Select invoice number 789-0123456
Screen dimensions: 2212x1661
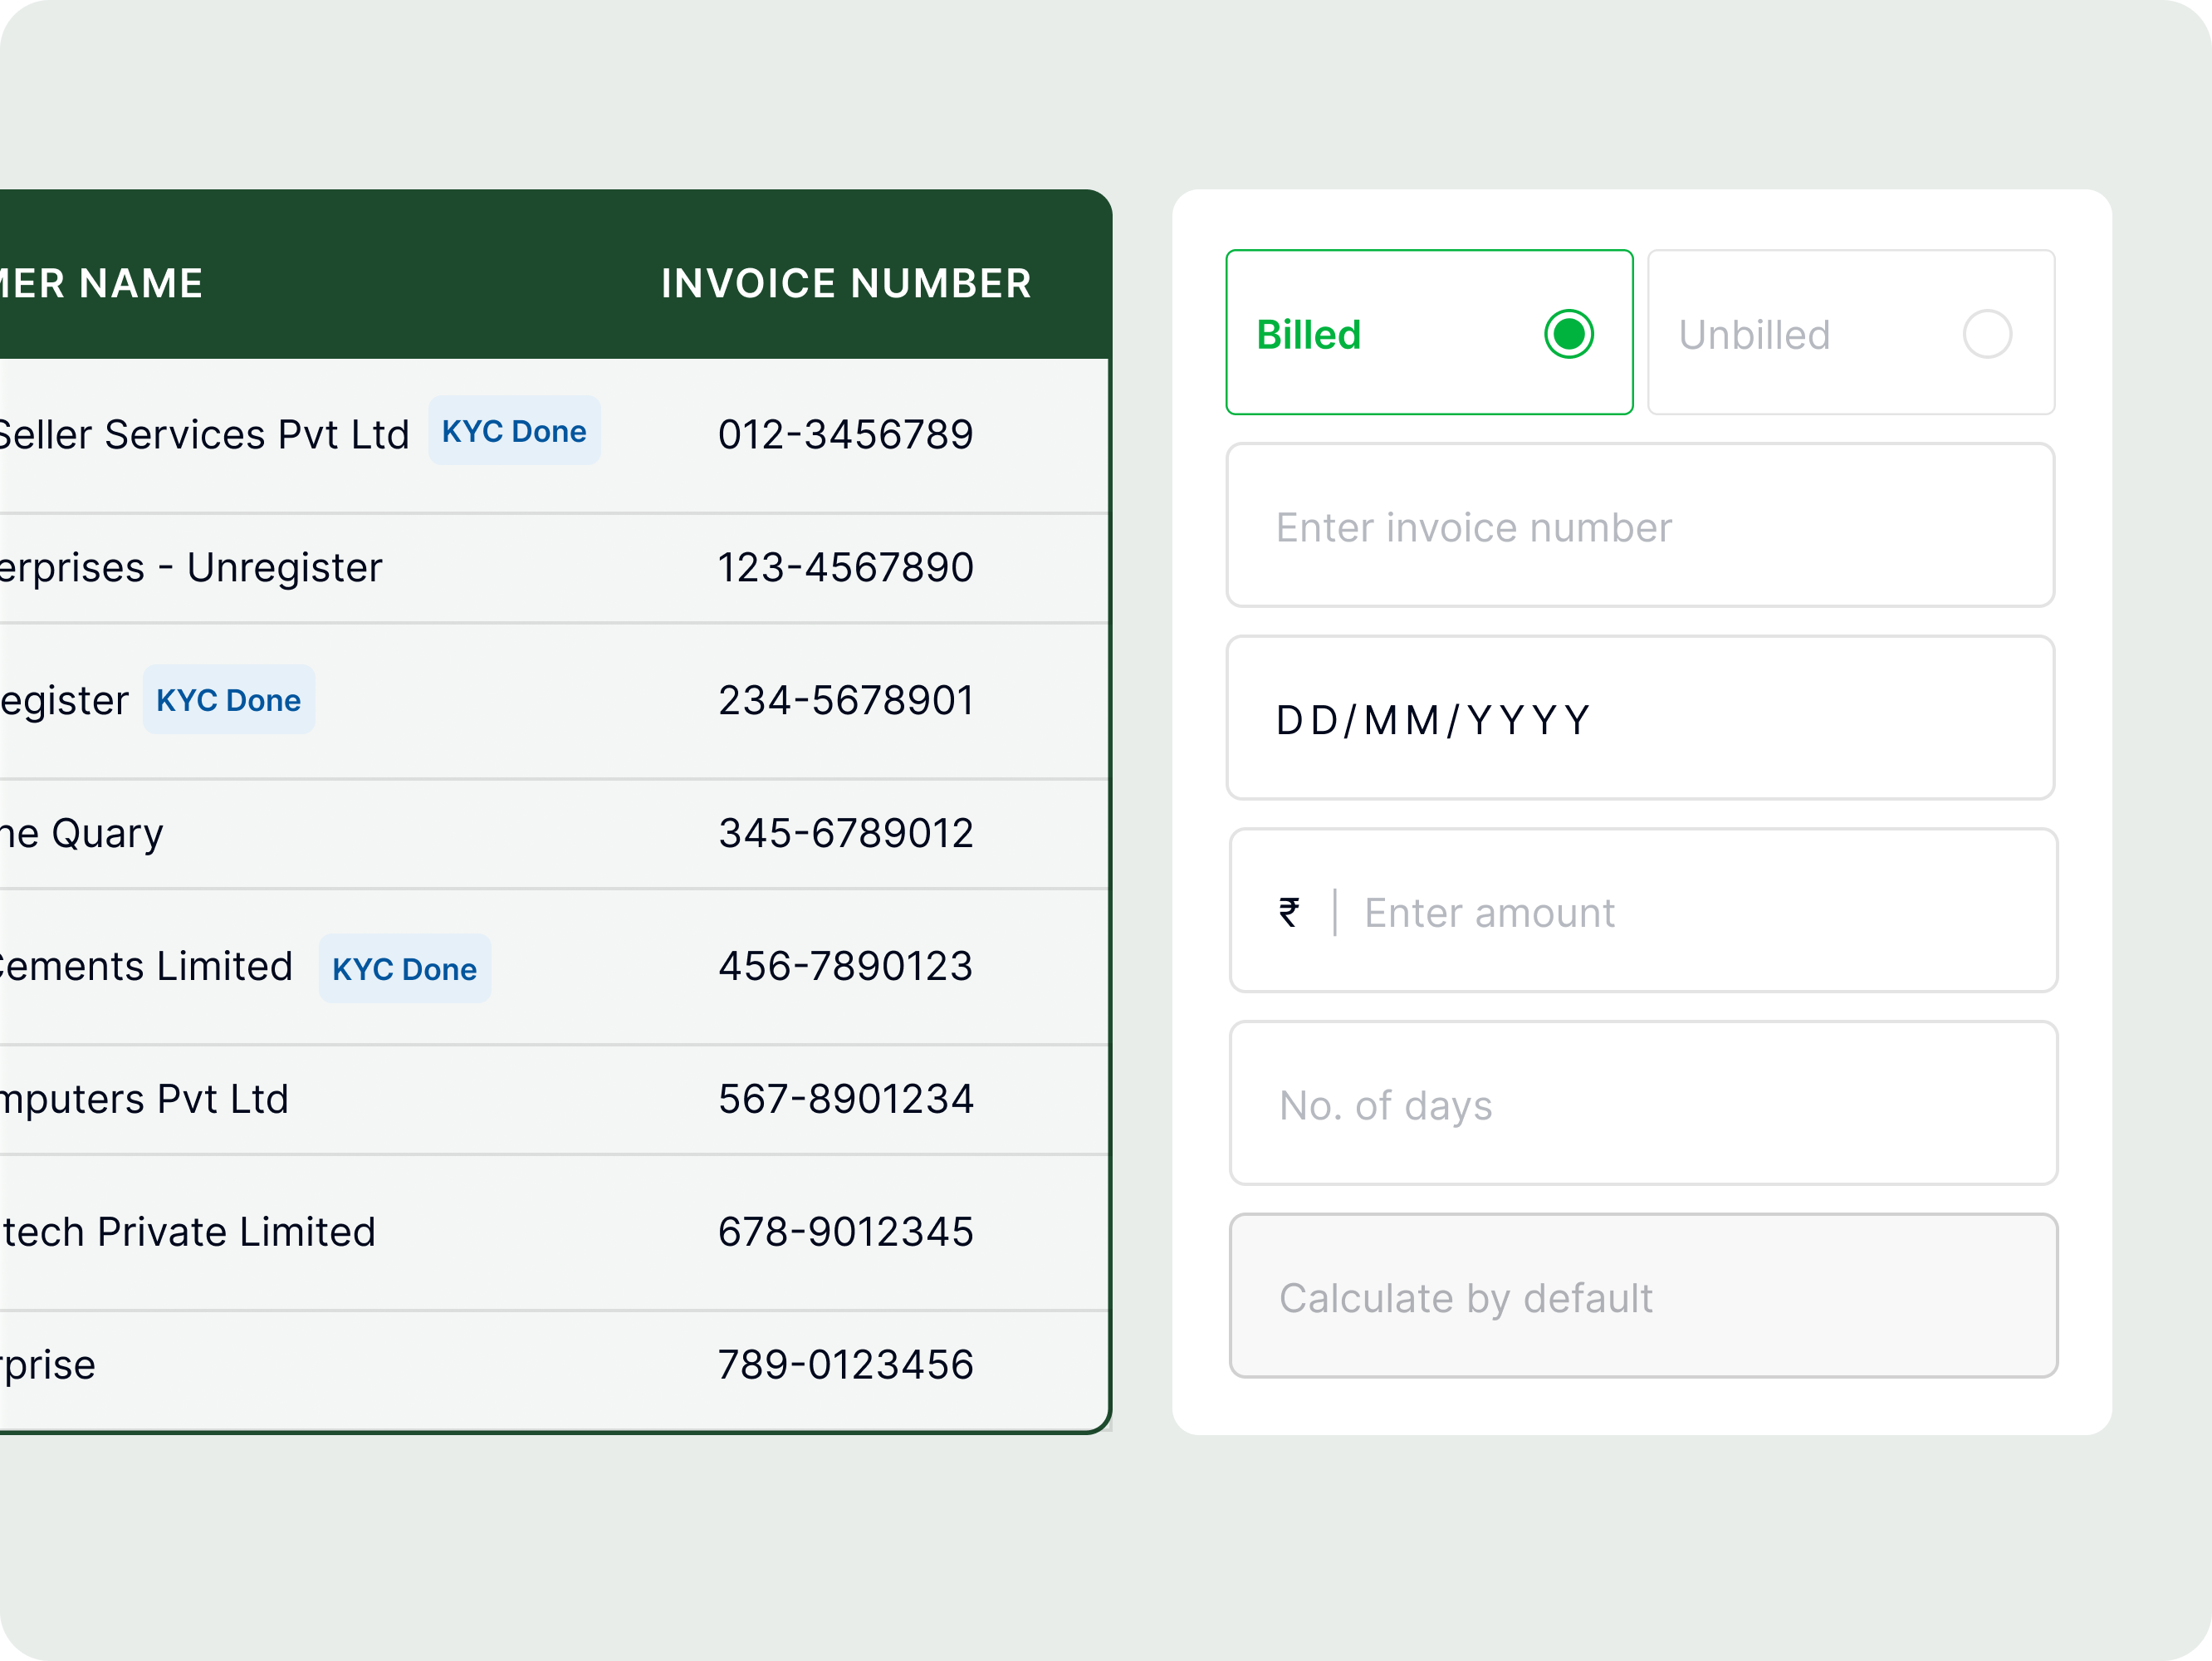pyautogui.click(x=845, y=1365)
